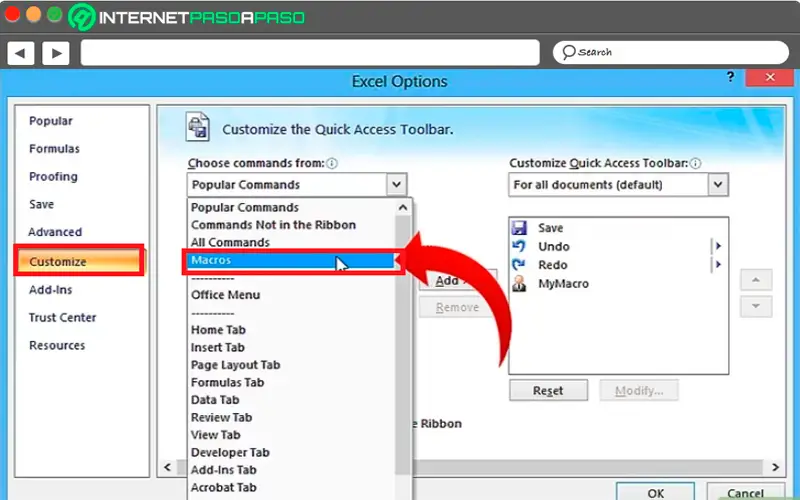Click the search magnifier icon
This screenshot has height=500, width=800.
568,52
